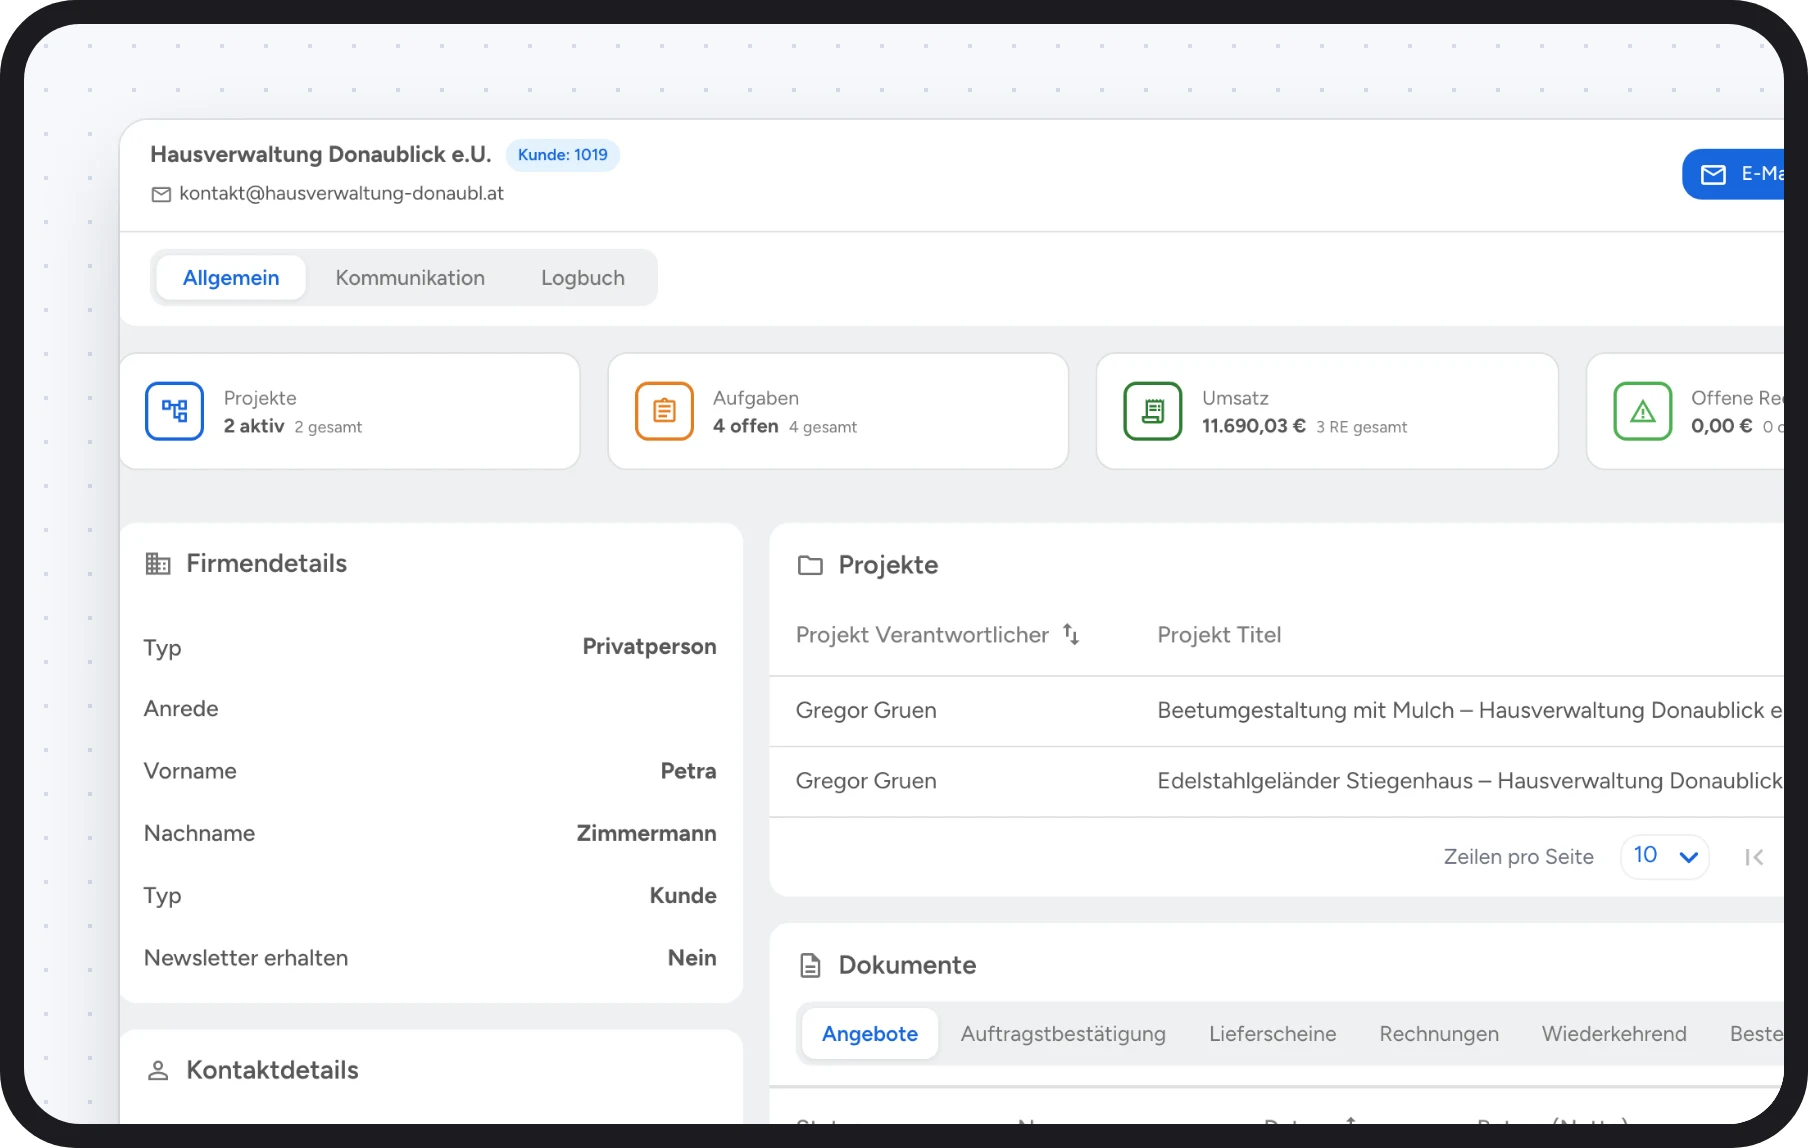Click Gregor Gruen in the Edelstahlgeländer row

click(866, 781)
